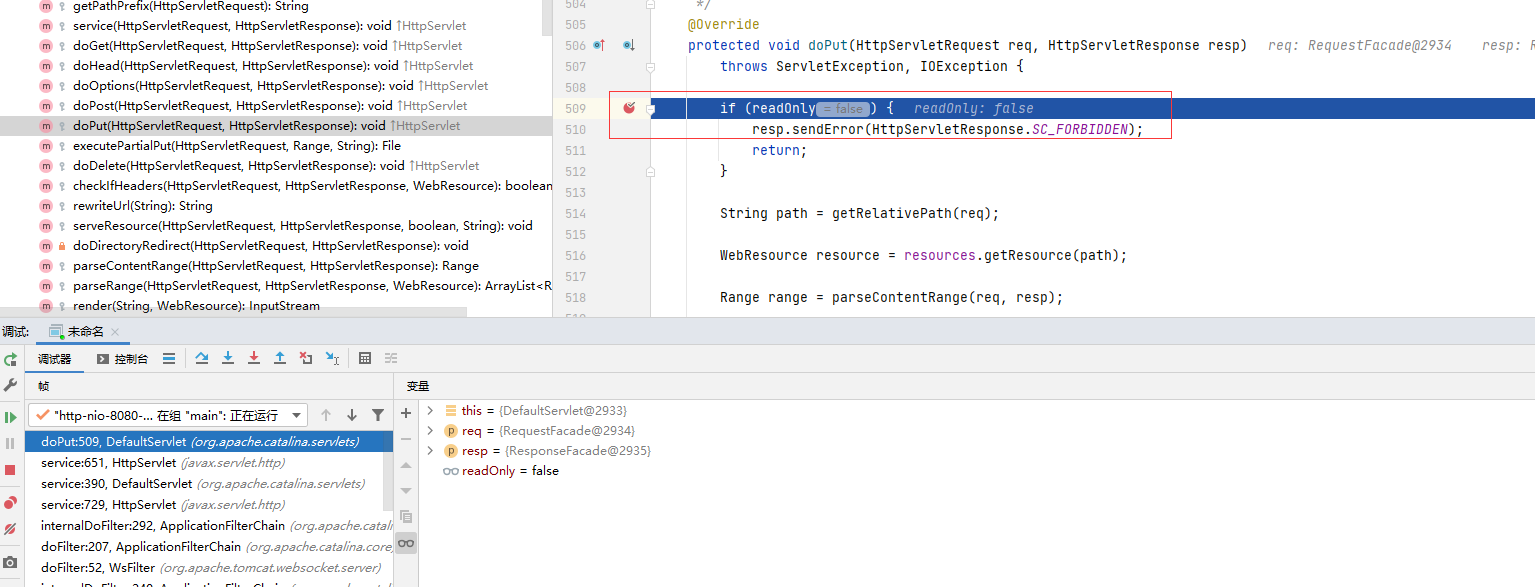1535x587 pixels.
Task: Go to next frame arrow
Action: click(x=351, y=415)
